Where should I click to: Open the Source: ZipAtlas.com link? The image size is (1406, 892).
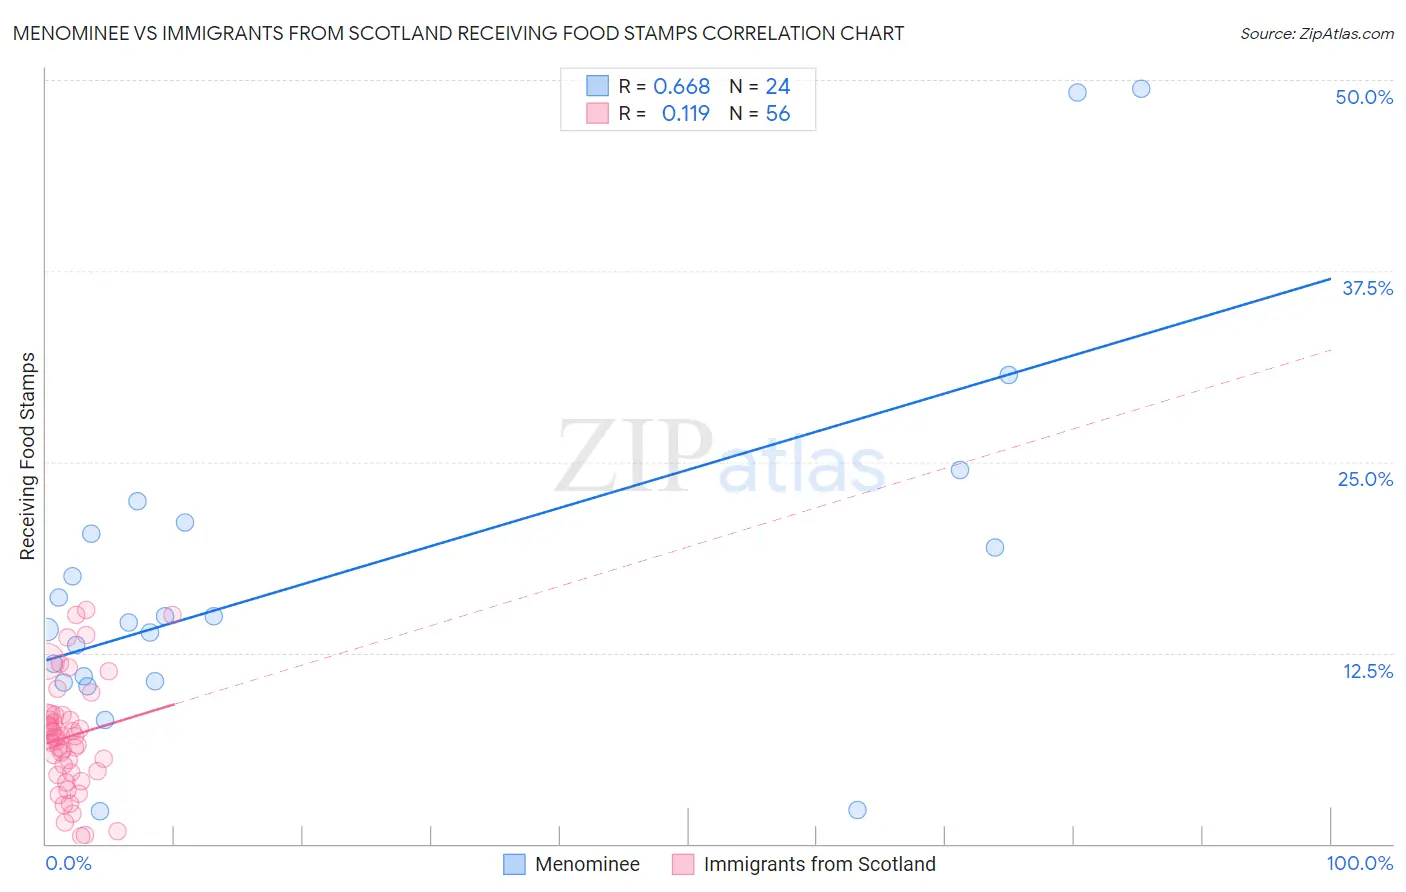pyautogui.click(x=1316, y=33)
